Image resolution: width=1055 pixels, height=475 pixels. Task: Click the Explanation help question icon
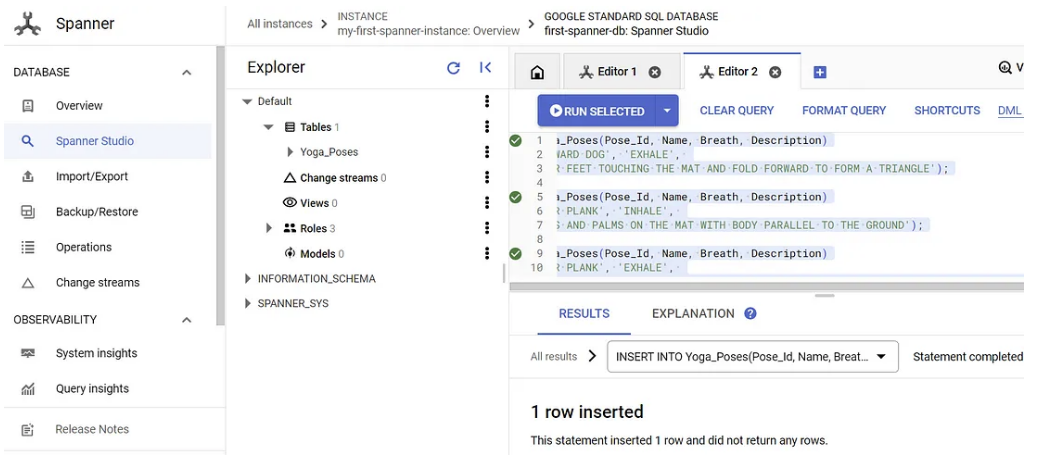pos(750,314)
